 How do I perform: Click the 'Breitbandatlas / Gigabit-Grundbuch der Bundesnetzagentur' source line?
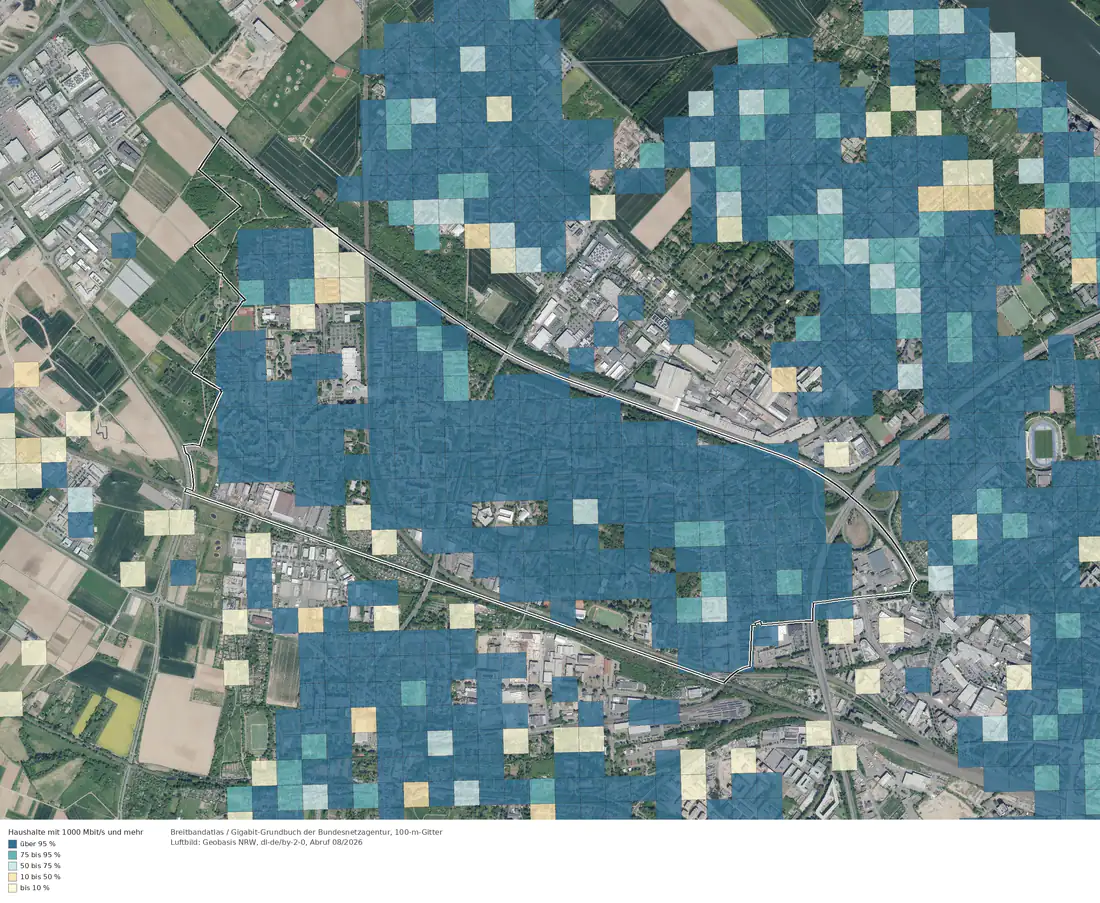(307, 832)
